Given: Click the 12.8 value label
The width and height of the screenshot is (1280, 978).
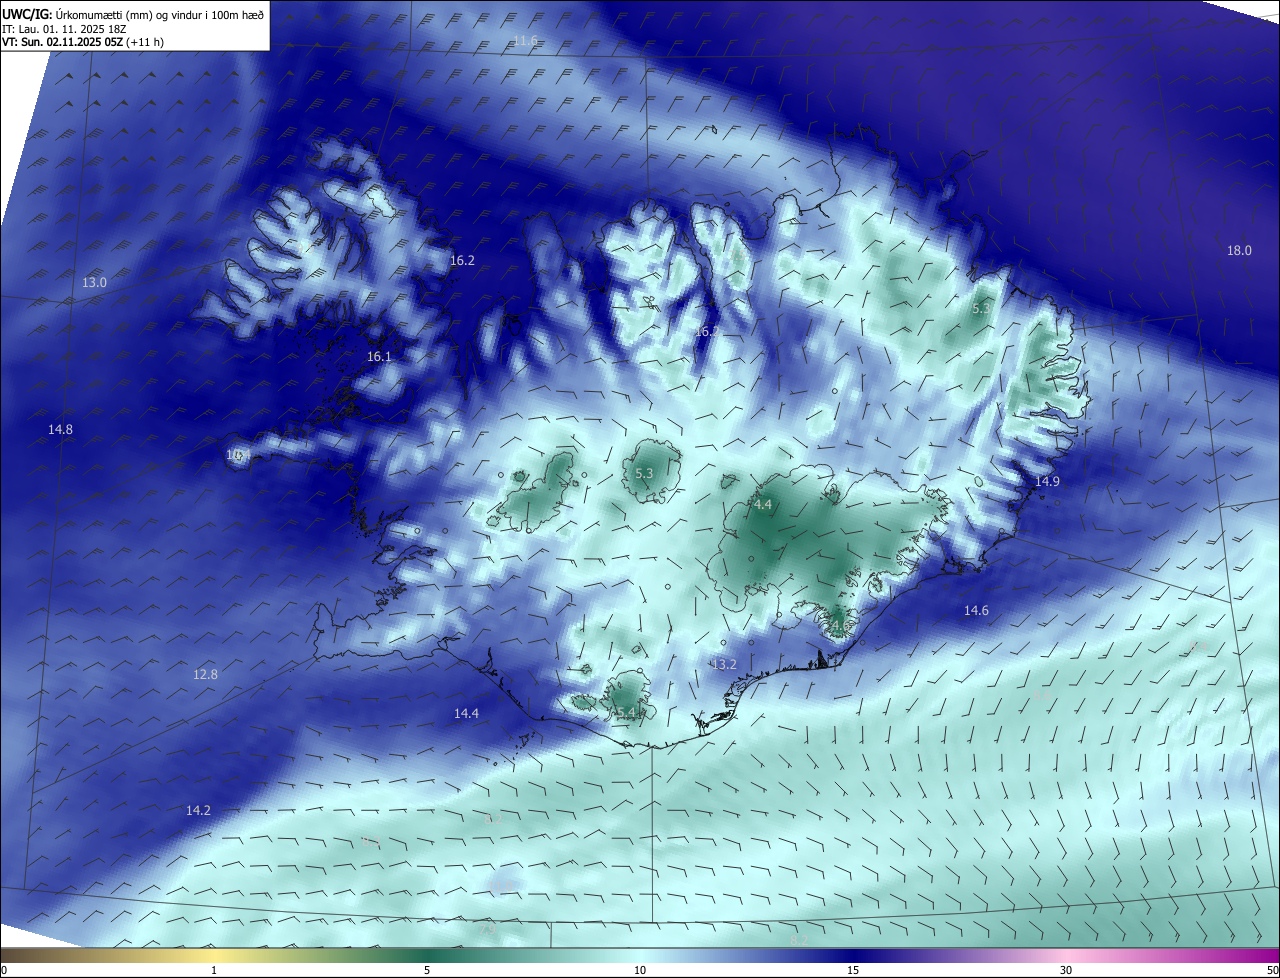Looking at the screenshot, I should [x=205, y=674].
